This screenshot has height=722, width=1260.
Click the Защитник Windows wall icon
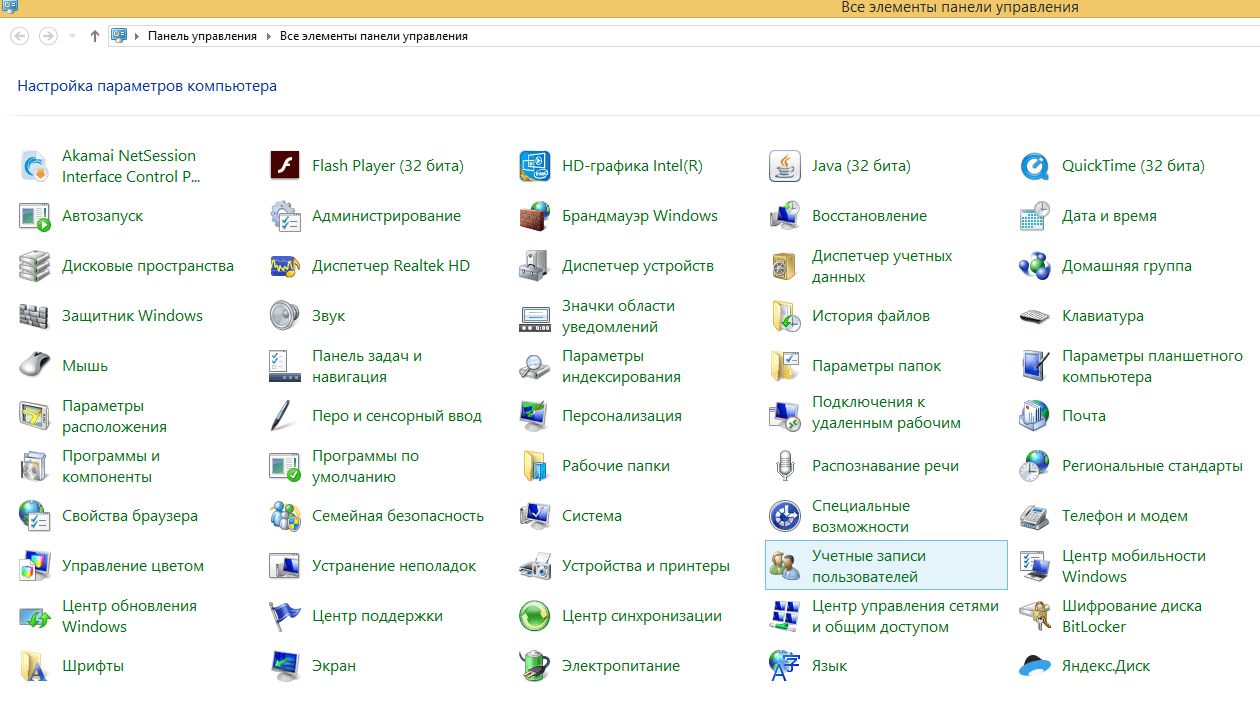pyautogui.click(x=34, y=316)
